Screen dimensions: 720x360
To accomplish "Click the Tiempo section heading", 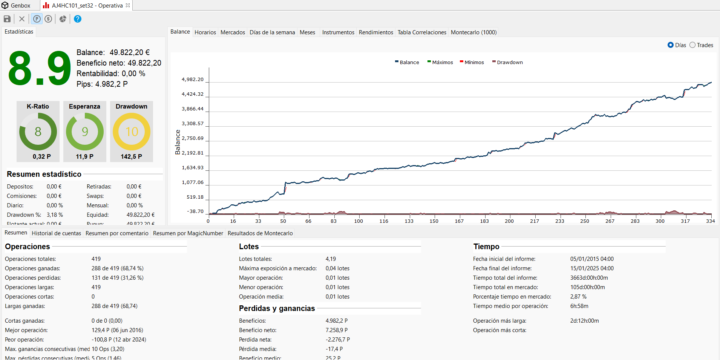I will (x=486, y=247).
